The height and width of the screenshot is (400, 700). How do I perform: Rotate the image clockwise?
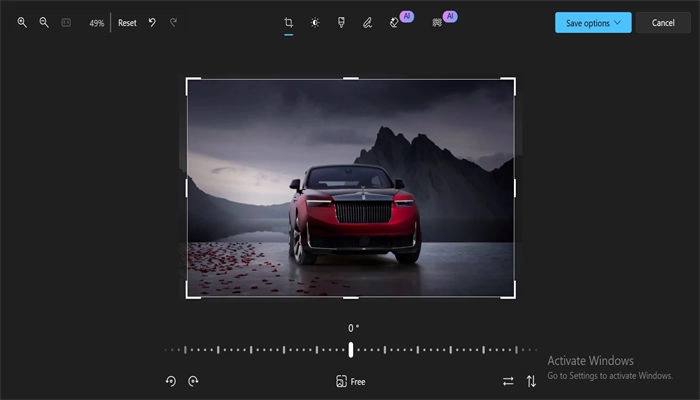193,381
